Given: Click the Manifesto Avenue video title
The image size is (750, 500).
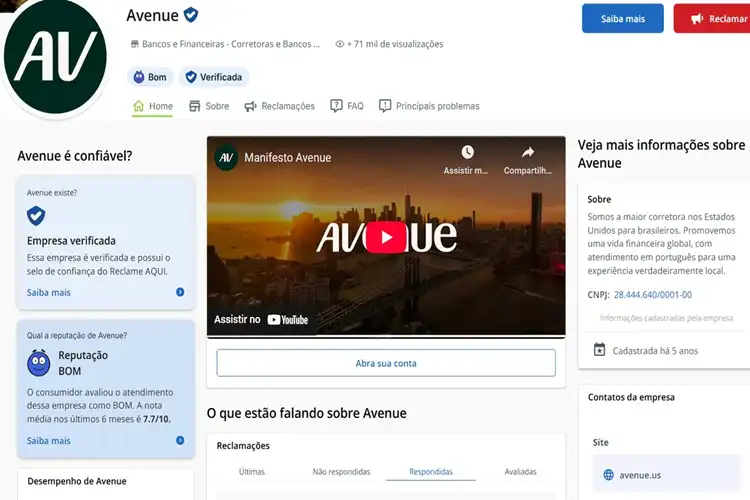Looking at the screenshot, I should tap(287, 157).
